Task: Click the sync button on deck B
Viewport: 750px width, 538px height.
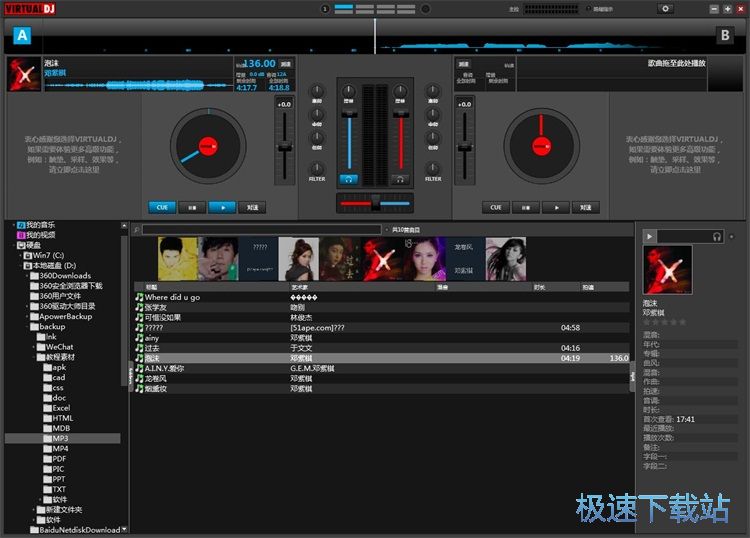Action: 586,208
